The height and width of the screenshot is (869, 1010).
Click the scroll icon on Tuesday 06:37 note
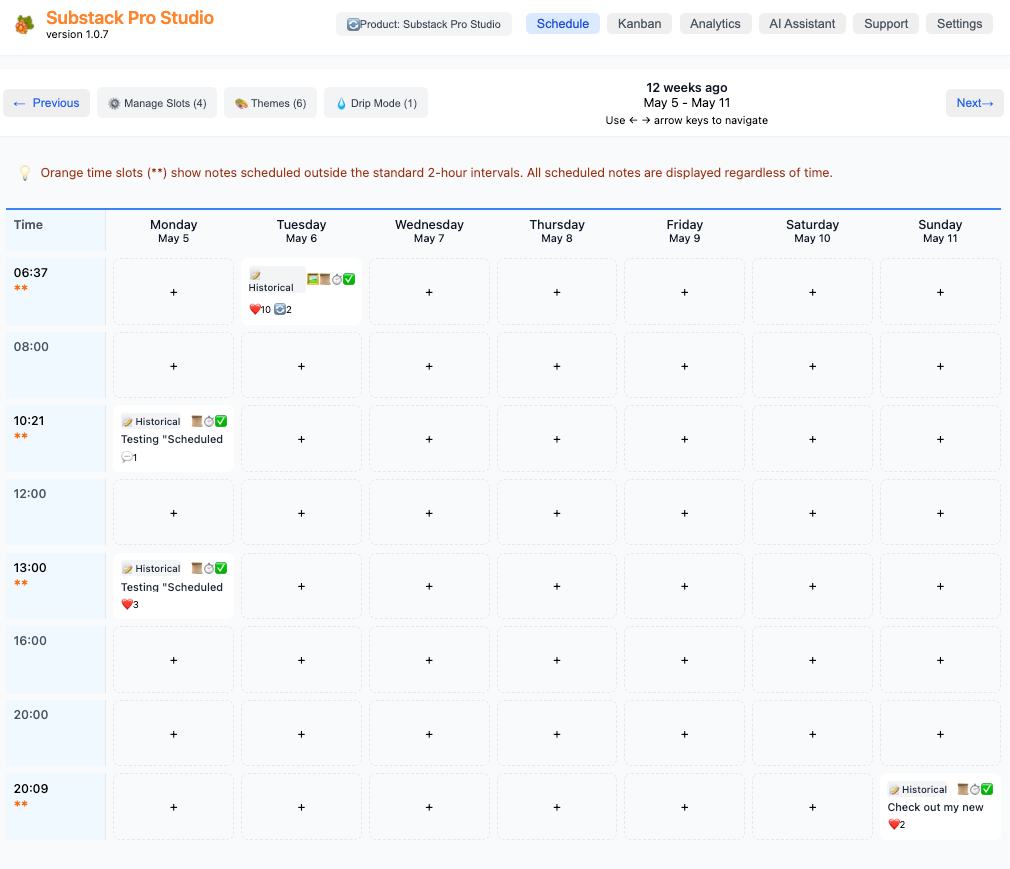coord(325,279)
